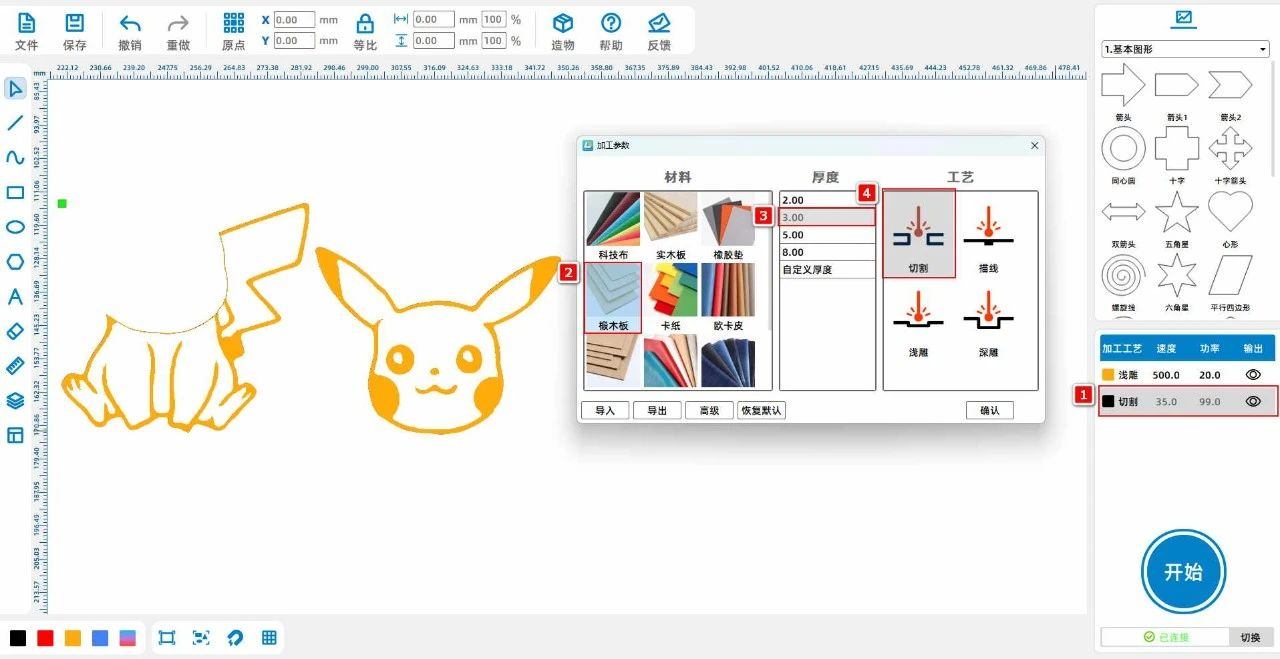Choose 自定义厚度 custom thickness option
Image resolution: width=1280 pixels, height=659 pixels.
coord(827,270)
